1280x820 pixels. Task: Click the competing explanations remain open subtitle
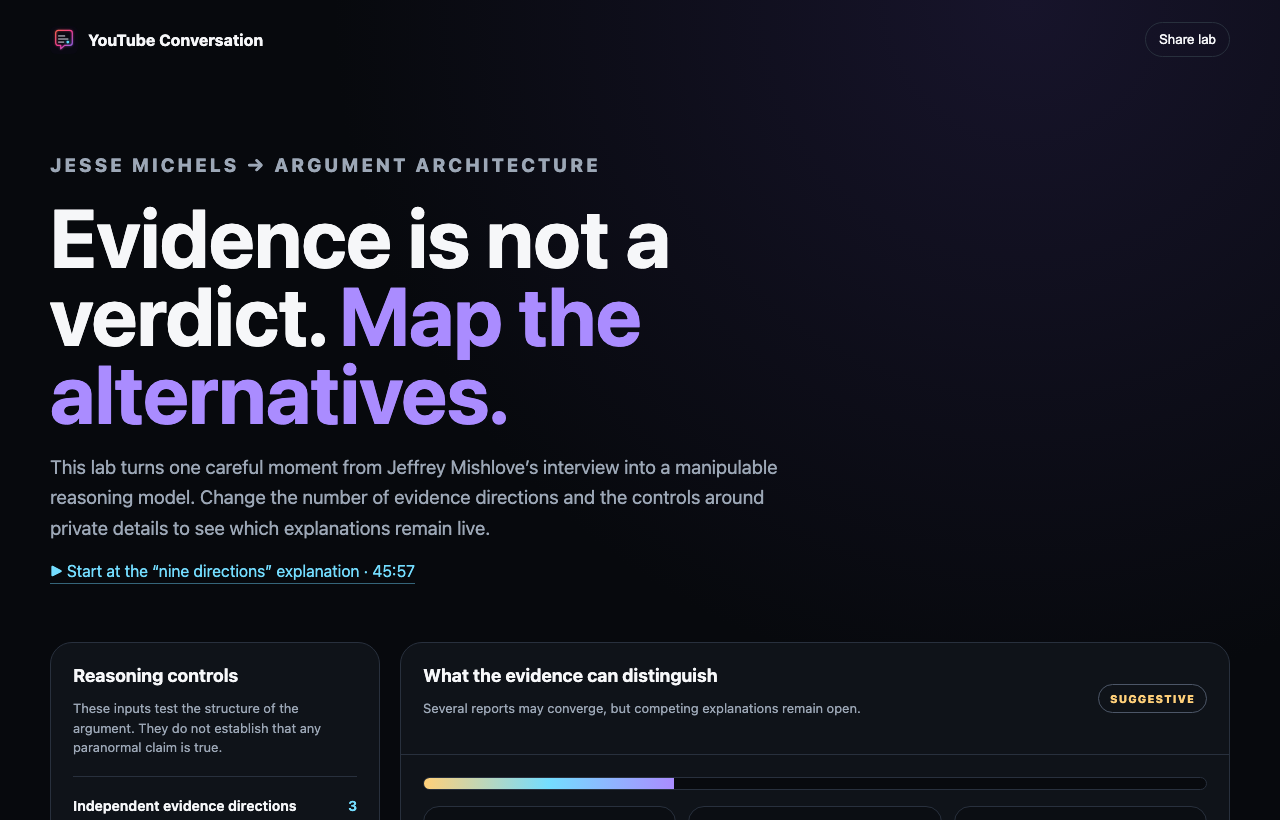pos(641,709)
